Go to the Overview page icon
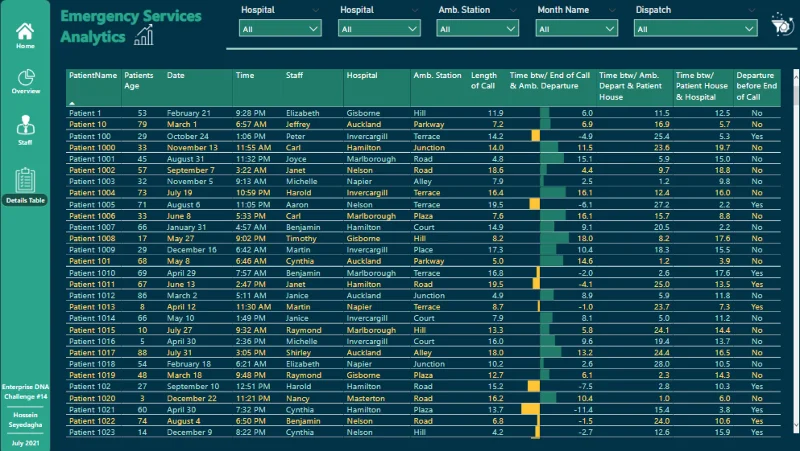The height and width of the screenshot is (451, 800). pyautogui.click(x=26, y=78)
